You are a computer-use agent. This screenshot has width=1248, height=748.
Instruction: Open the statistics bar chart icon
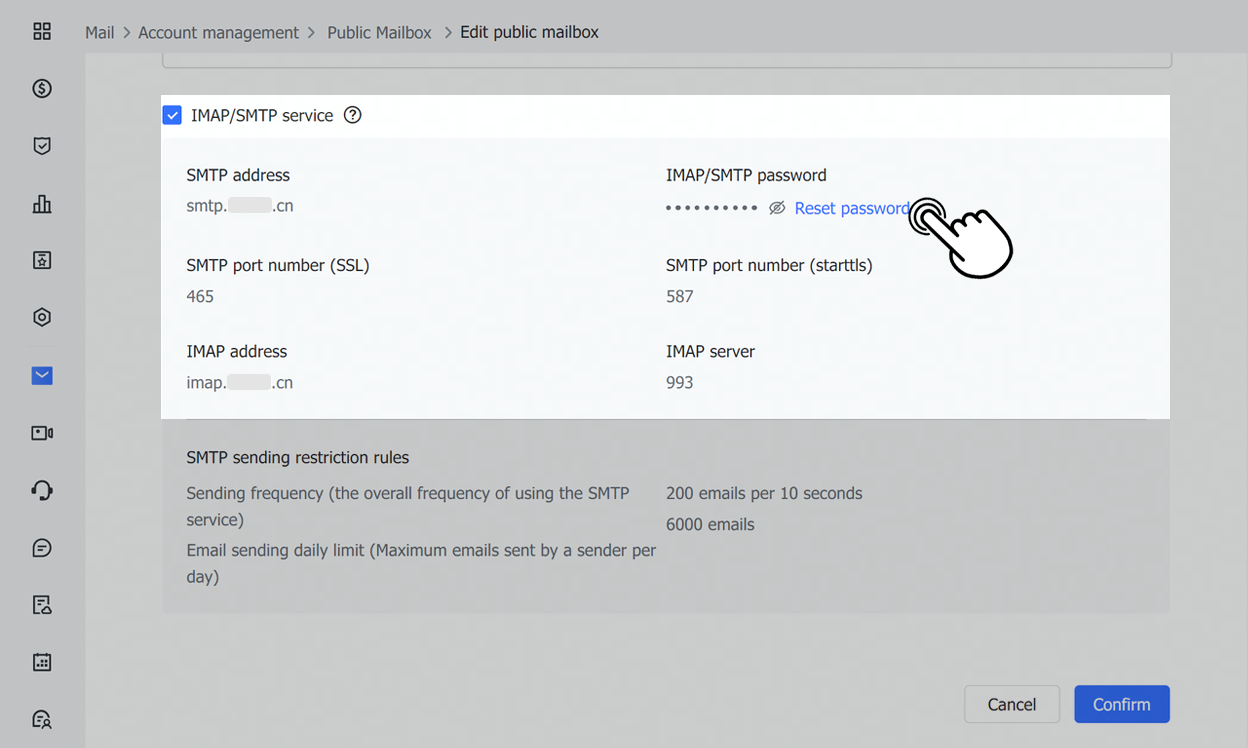(x=41, y=203)
